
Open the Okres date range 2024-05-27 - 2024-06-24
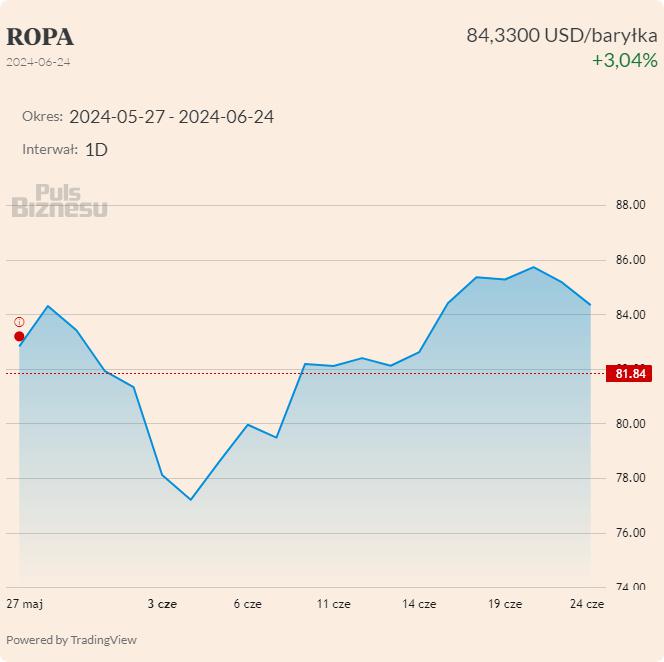(x=171, y=117)
